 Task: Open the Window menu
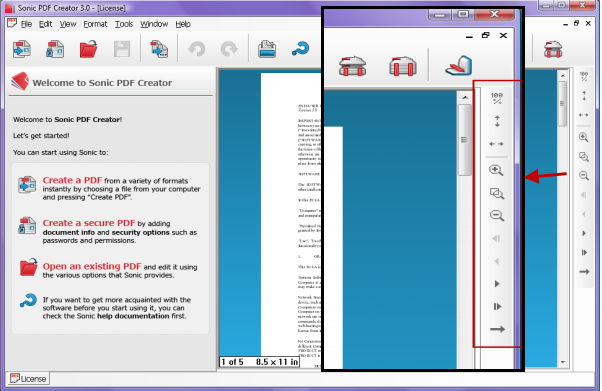tap(154, 24)
